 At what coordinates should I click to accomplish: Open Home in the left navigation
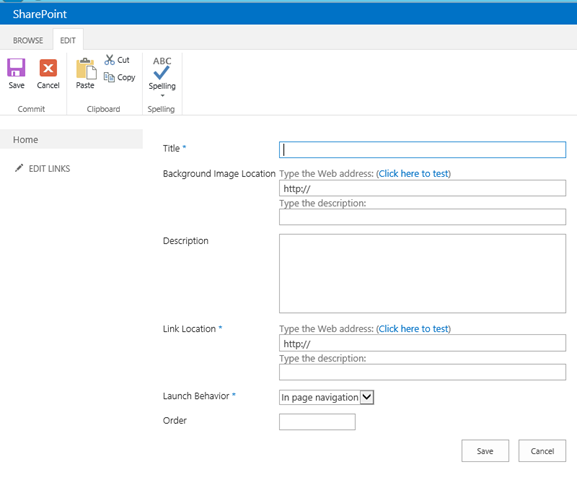tap(25, 140)
